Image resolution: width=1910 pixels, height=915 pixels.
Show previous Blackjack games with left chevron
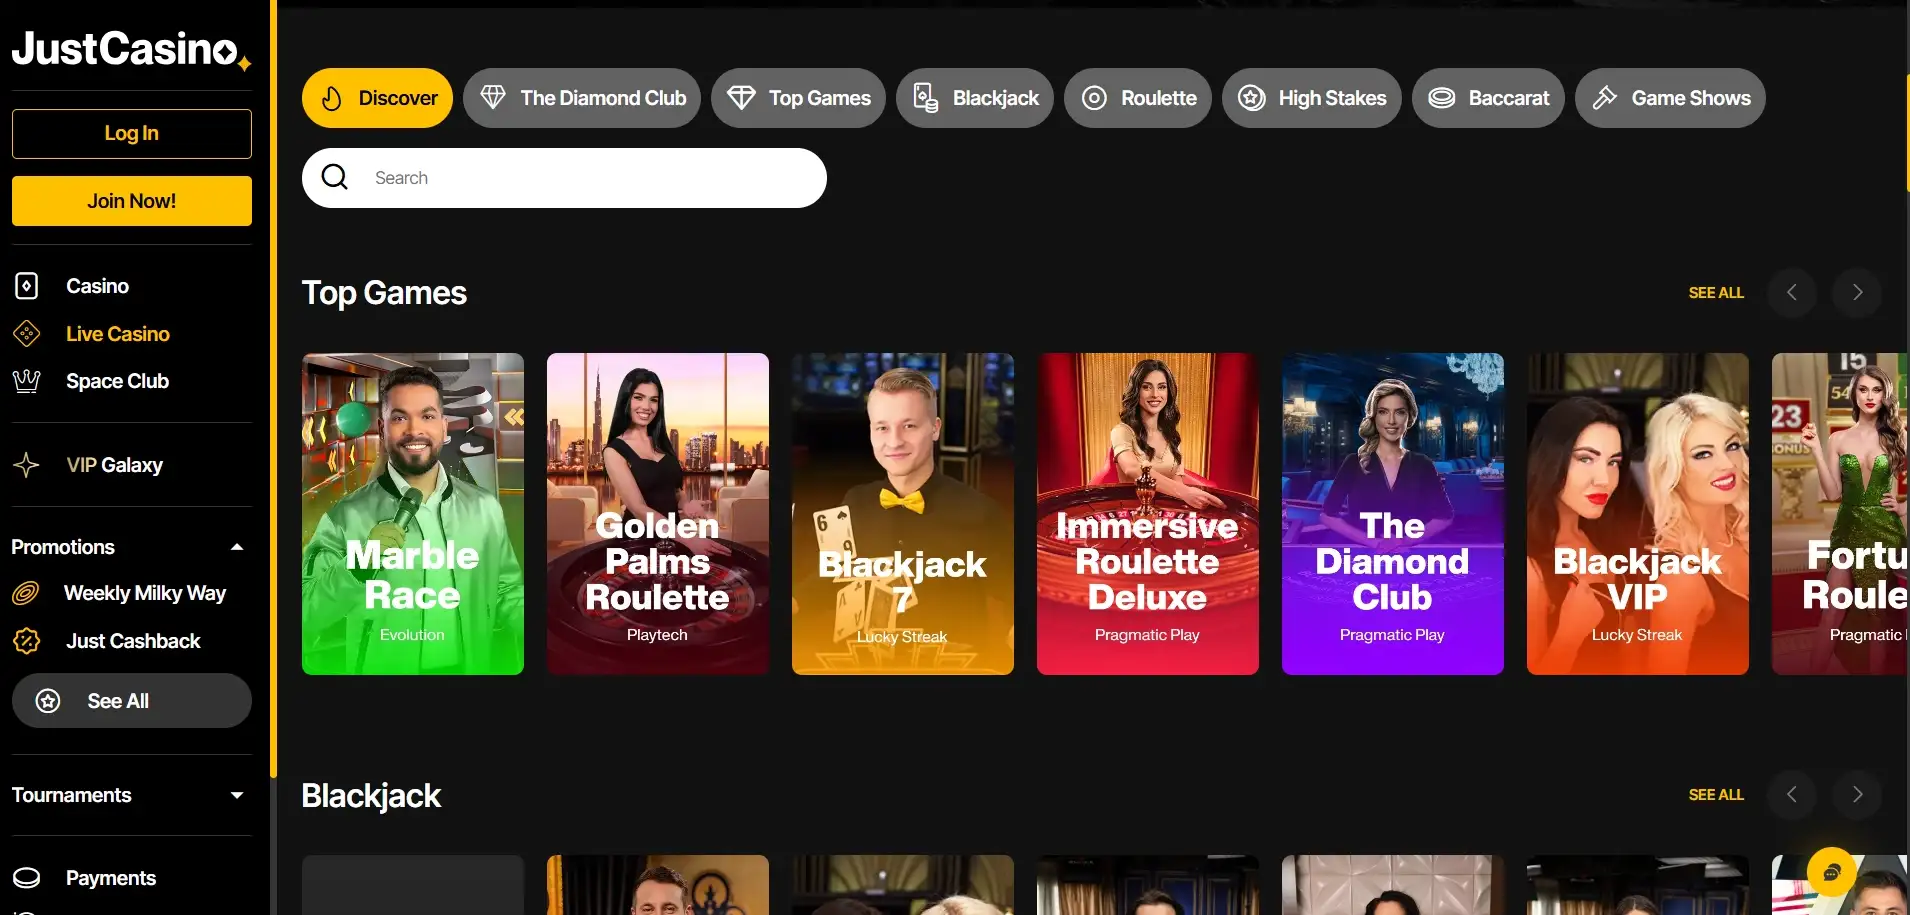click(1792, 795)
